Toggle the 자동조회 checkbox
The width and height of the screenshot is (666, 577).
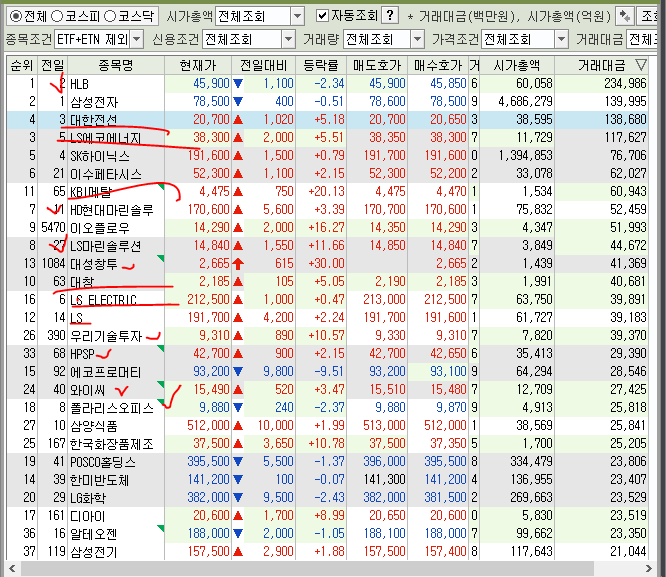[x=322, y=16]
